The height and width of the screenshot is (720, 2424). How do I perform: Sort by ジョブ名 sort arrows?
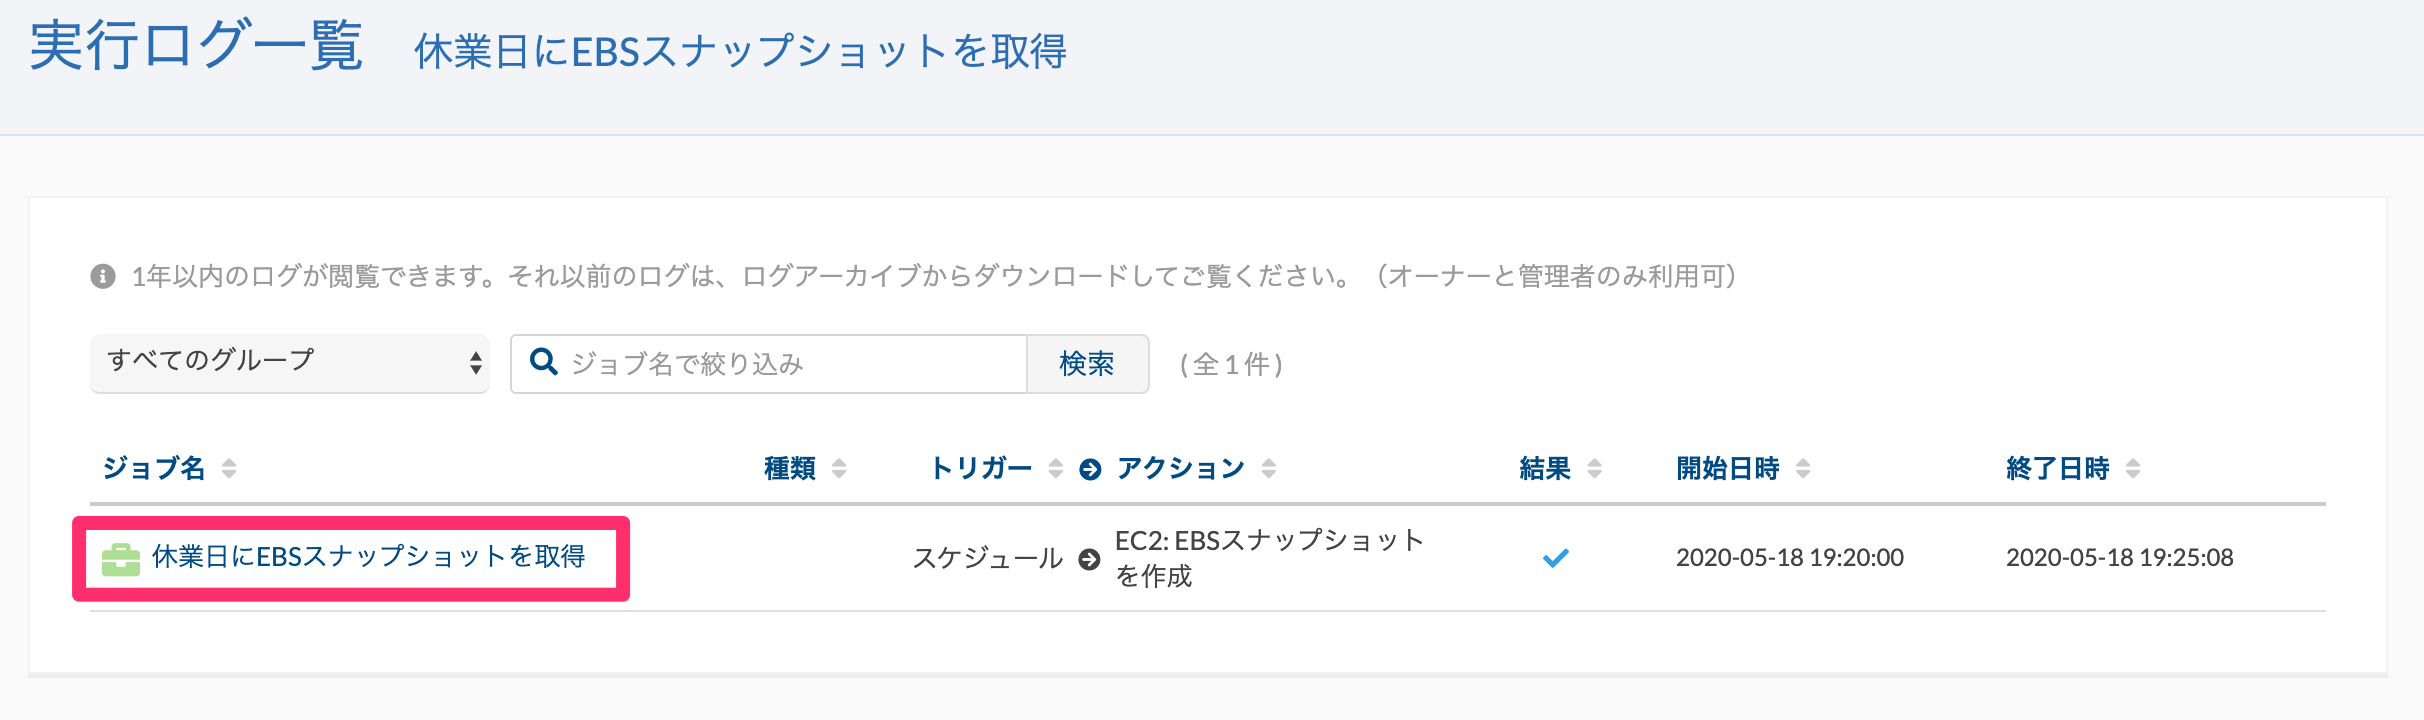coord(229,468)
